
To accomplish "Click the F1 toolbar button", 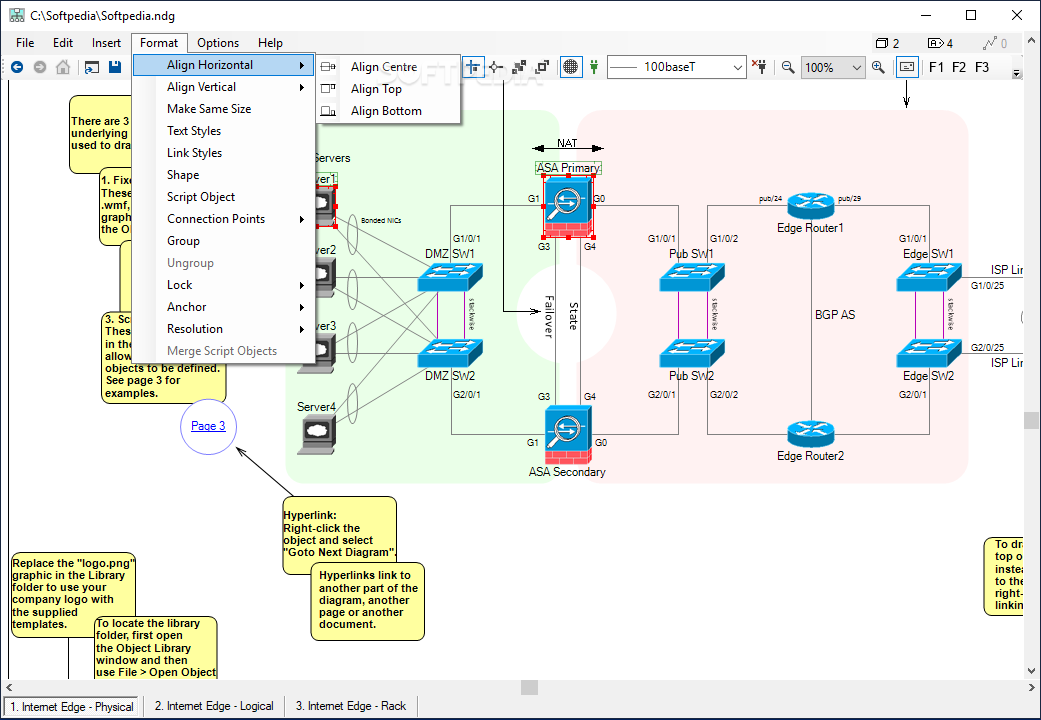I will point(936,67).
